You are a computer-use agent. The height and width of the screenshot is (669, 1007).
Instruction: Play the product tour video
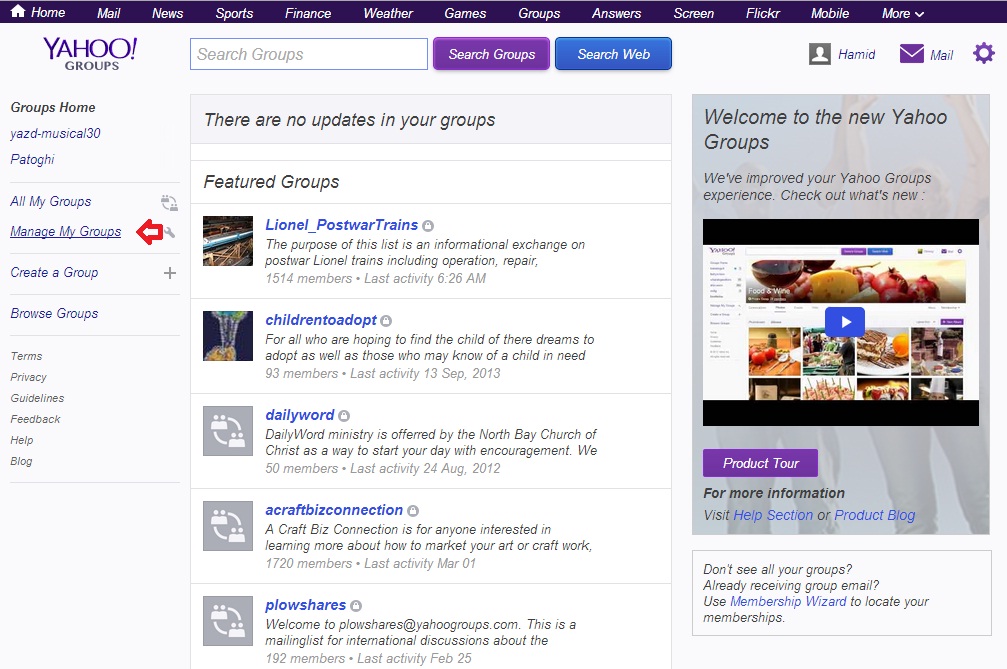(845, 322)
